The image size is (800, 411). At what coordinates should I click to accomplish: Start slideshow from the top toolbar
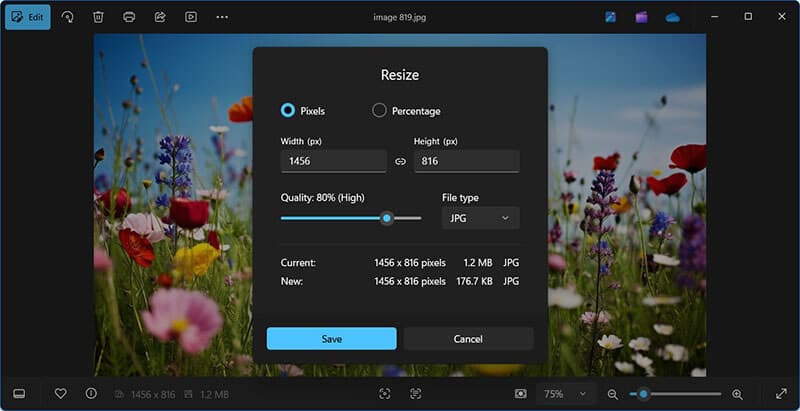[190, 17]
